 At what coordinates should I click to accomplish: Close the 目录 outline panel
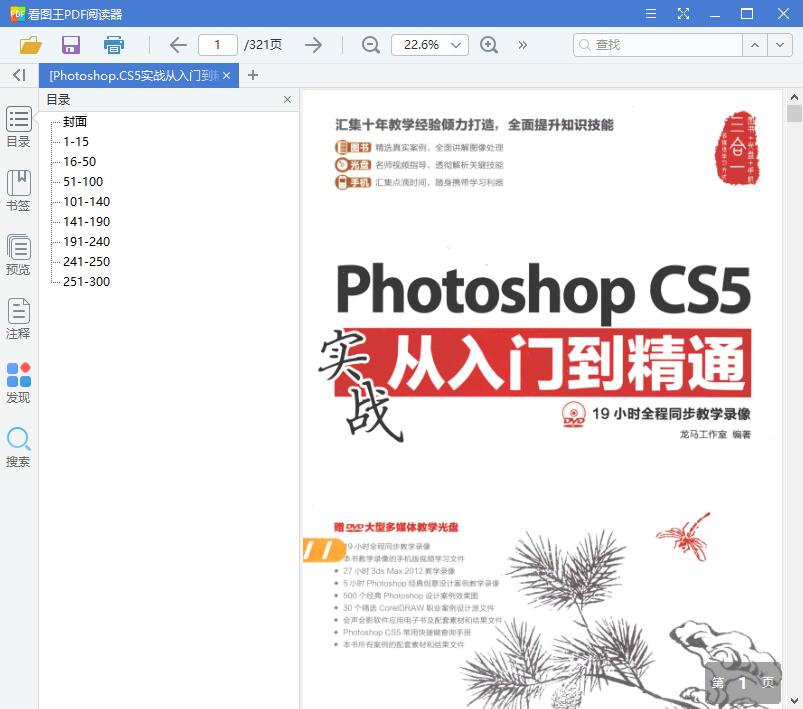pyautogui.click(x=287, y=100)
